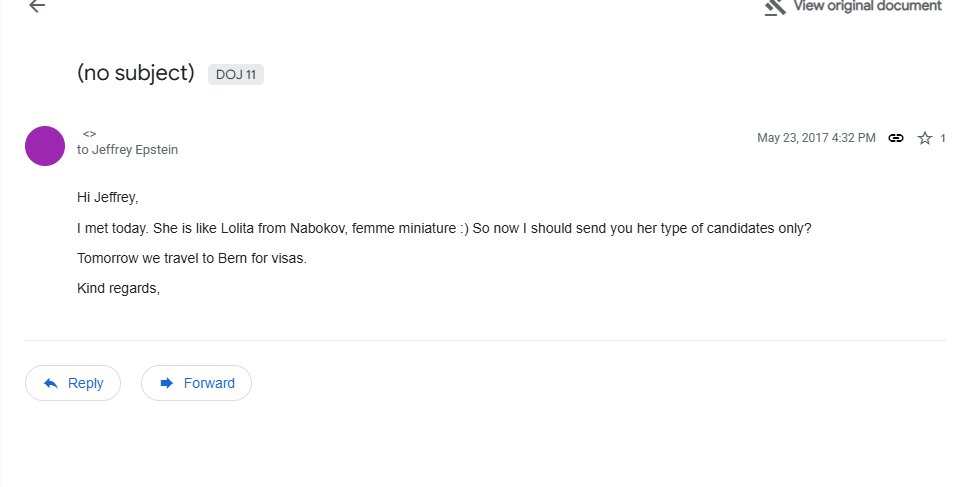Click the 'to Jeffrey Epstein' recipient line
The height and width of the screenshot is (487, 964).
127,150
